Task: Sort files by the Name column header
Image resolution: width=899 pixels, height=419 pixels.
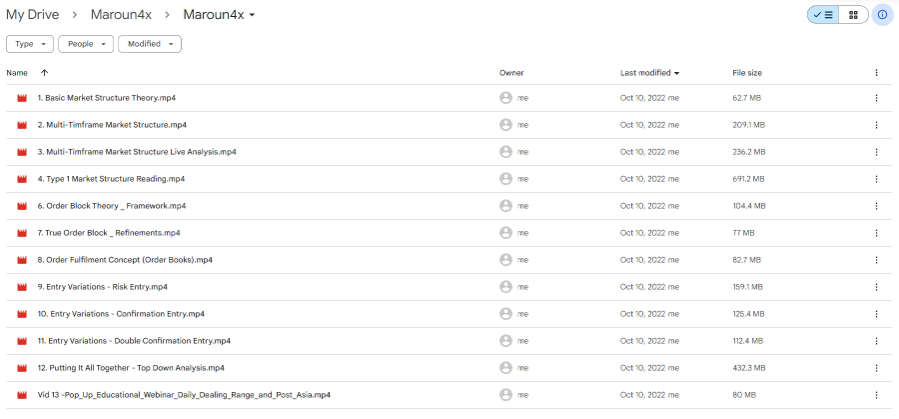Action: pos(17,73)
